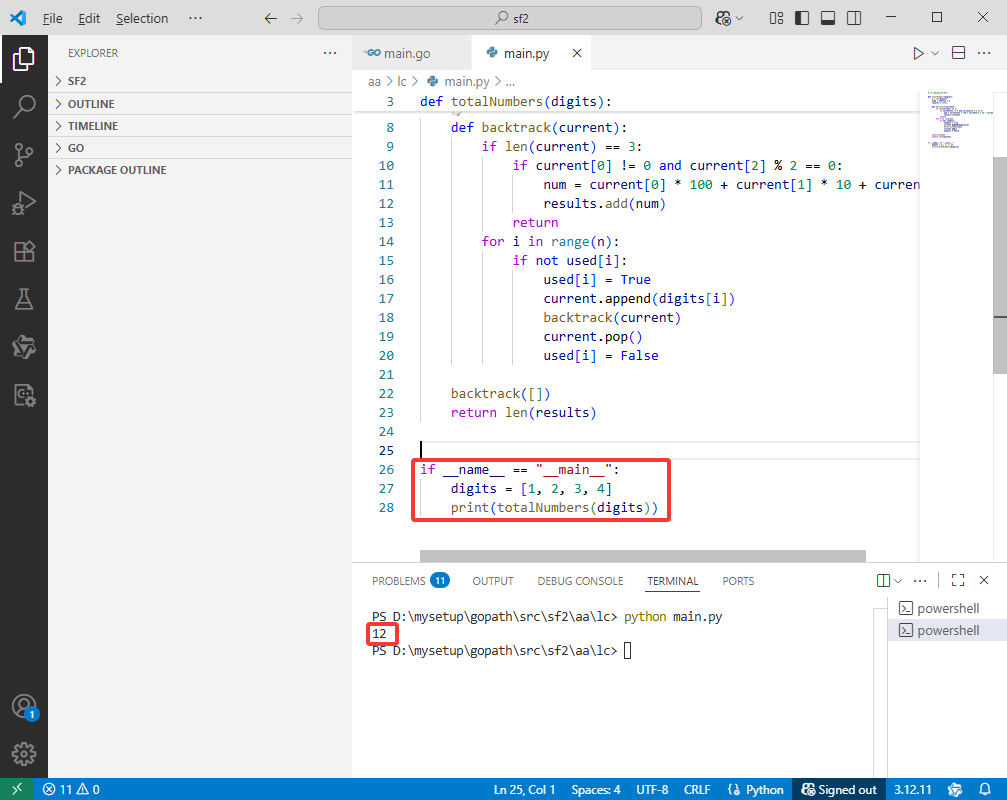Viewport: 1007px width, 800px height.
Task: Open Explorer Views and More Actions ellipsis
Action: [x=330, y=53]
